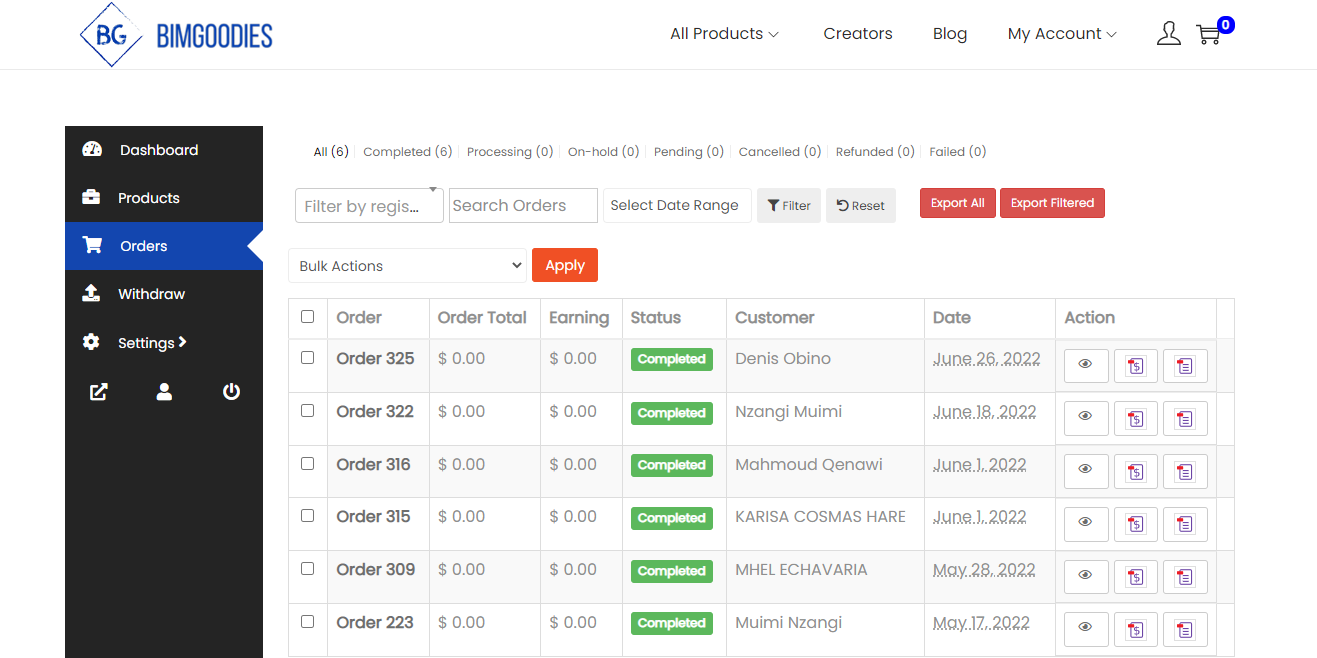Screen dimensions: 1317x658
Task: Click the Export All button
Action: pyautogui.click(x=958, y=203)
